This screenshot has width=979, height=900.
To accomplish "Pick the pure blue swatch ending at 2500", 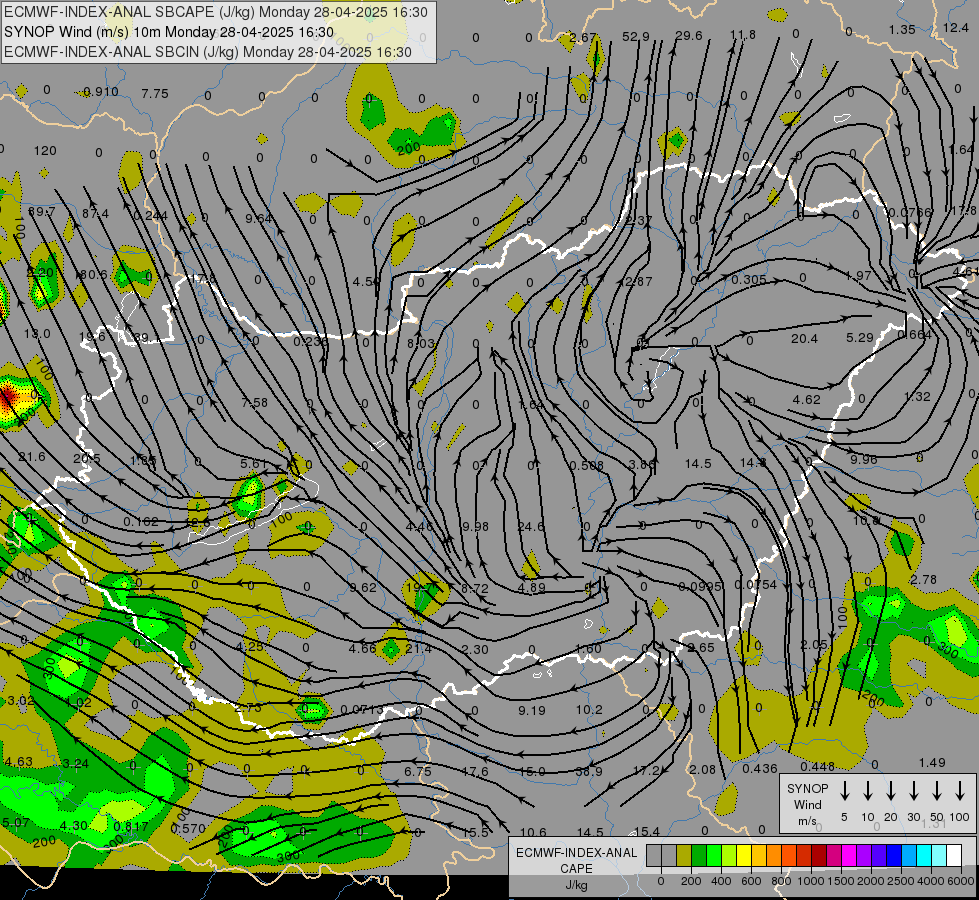I will (x=893, y=855).
